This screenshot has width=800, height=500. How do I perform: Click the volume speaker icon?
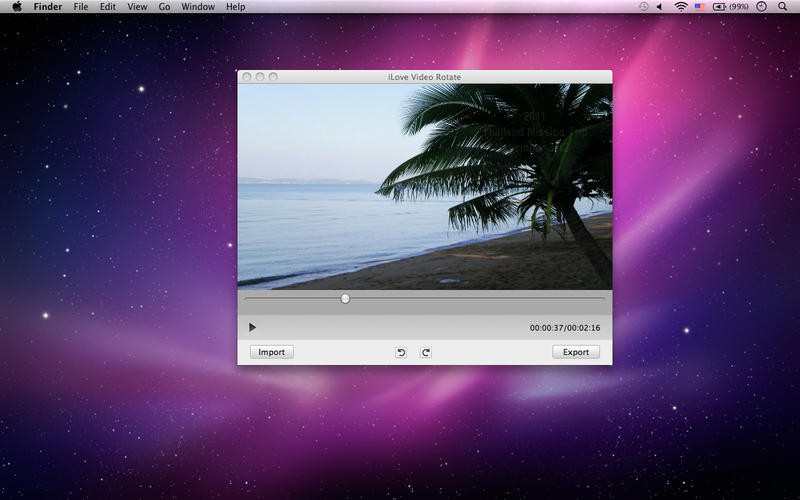pyautogui.click(x=659, y=7)
